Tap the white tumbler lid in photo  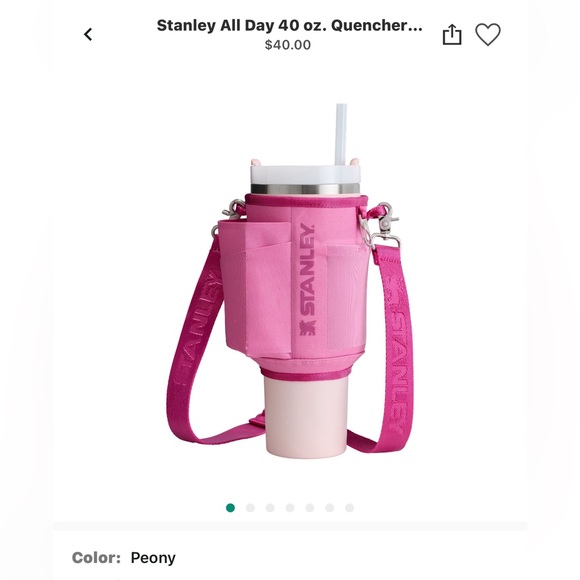pos(305,175)
